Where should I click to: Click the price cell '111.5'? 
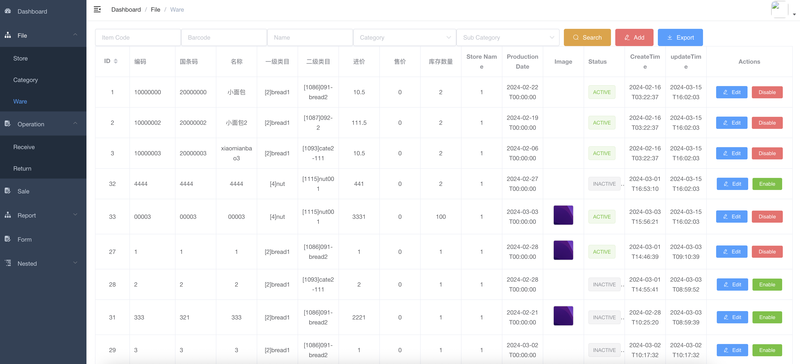359,123
